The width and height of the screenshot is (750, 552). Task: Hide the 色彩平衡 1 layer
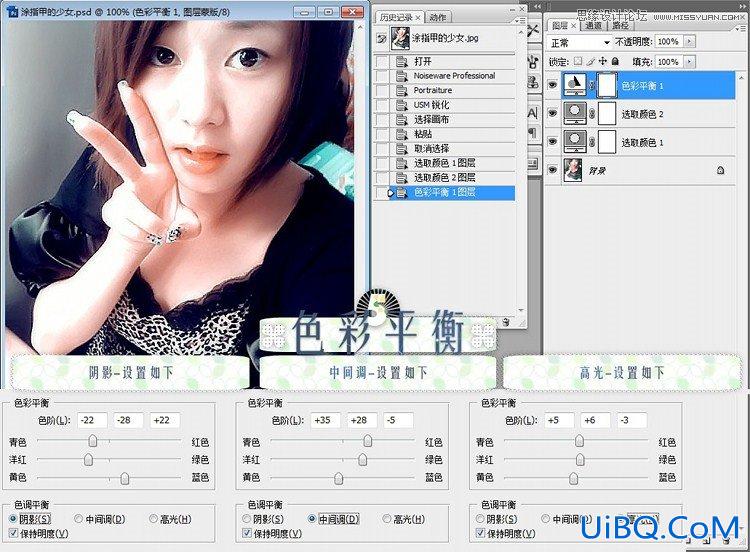(x=552, y=86)
